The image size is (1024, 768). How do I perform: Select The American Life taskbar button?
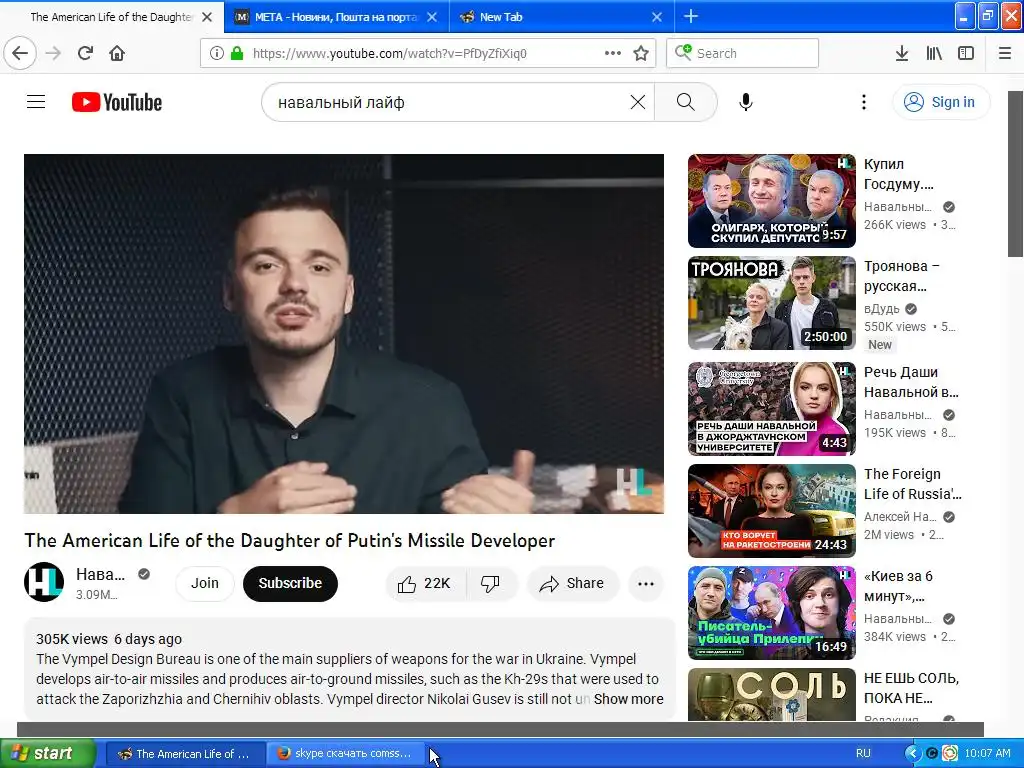coord(185,754)
